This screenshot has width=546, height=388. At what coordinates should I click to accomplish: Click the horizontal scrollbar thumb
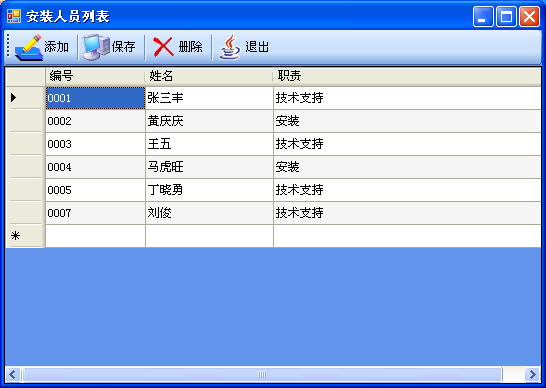coord(262,375)
